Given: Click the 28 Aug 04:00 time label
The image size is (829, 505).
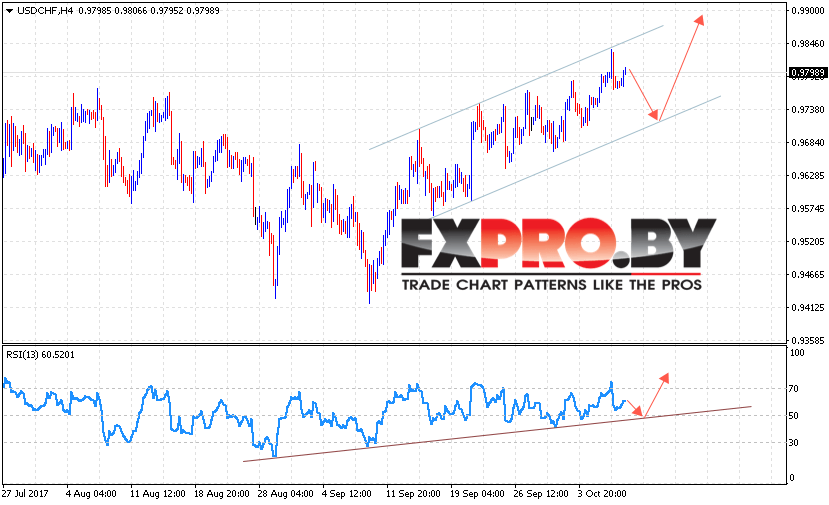Looking at the screenshot, I should (285, 493).
